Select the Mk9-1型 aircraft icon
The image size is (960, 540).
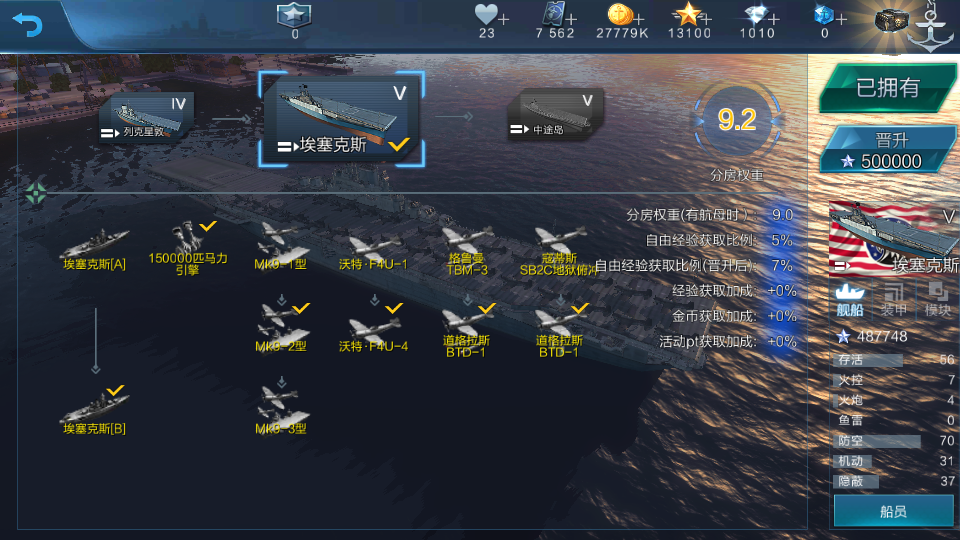pos(280,247)
